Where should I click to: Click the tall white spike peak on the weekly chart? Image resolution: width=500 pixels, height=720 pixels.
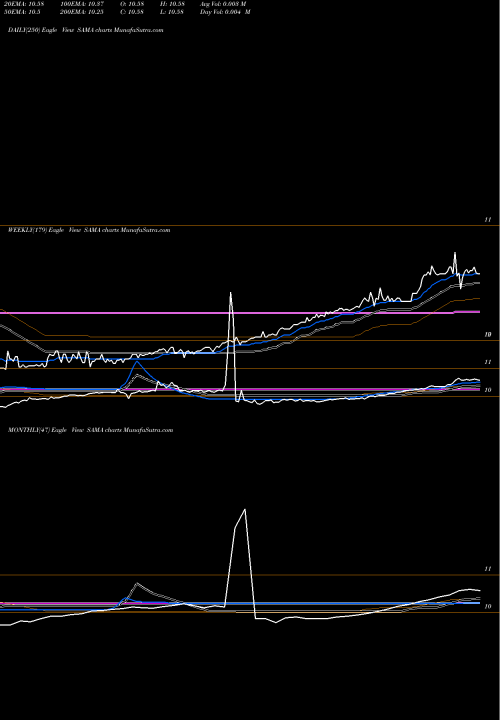pyautogui.click(x=230, y=293)
